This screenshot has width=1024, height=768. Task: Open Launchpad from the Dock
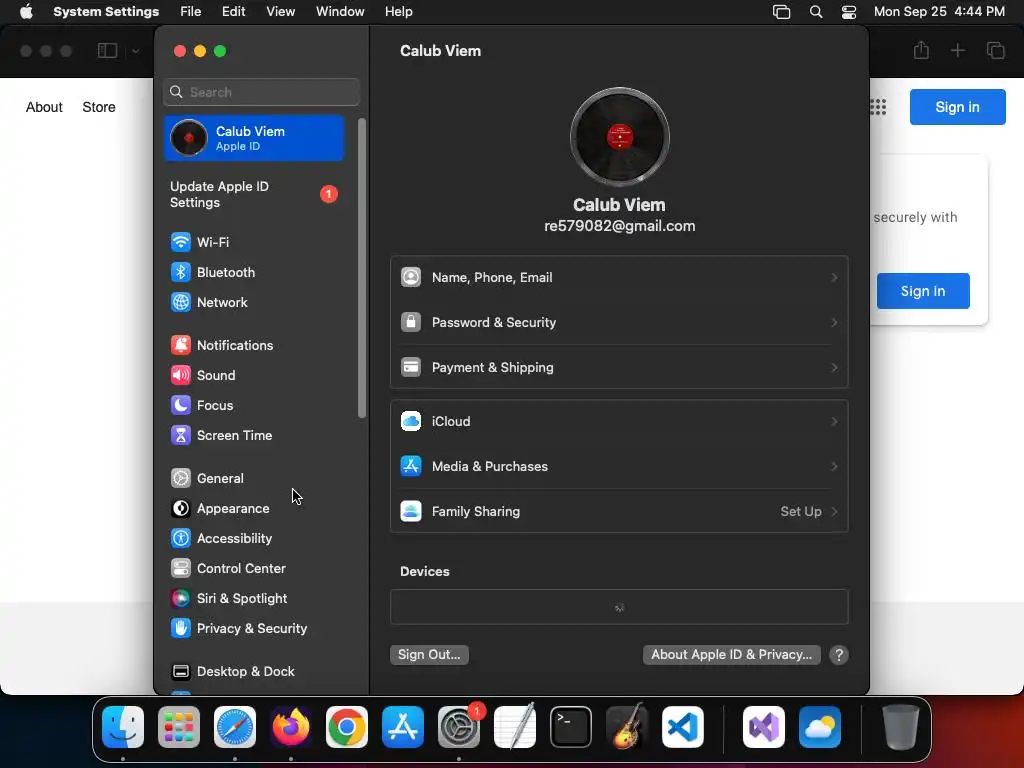click(x=179, y=727)
